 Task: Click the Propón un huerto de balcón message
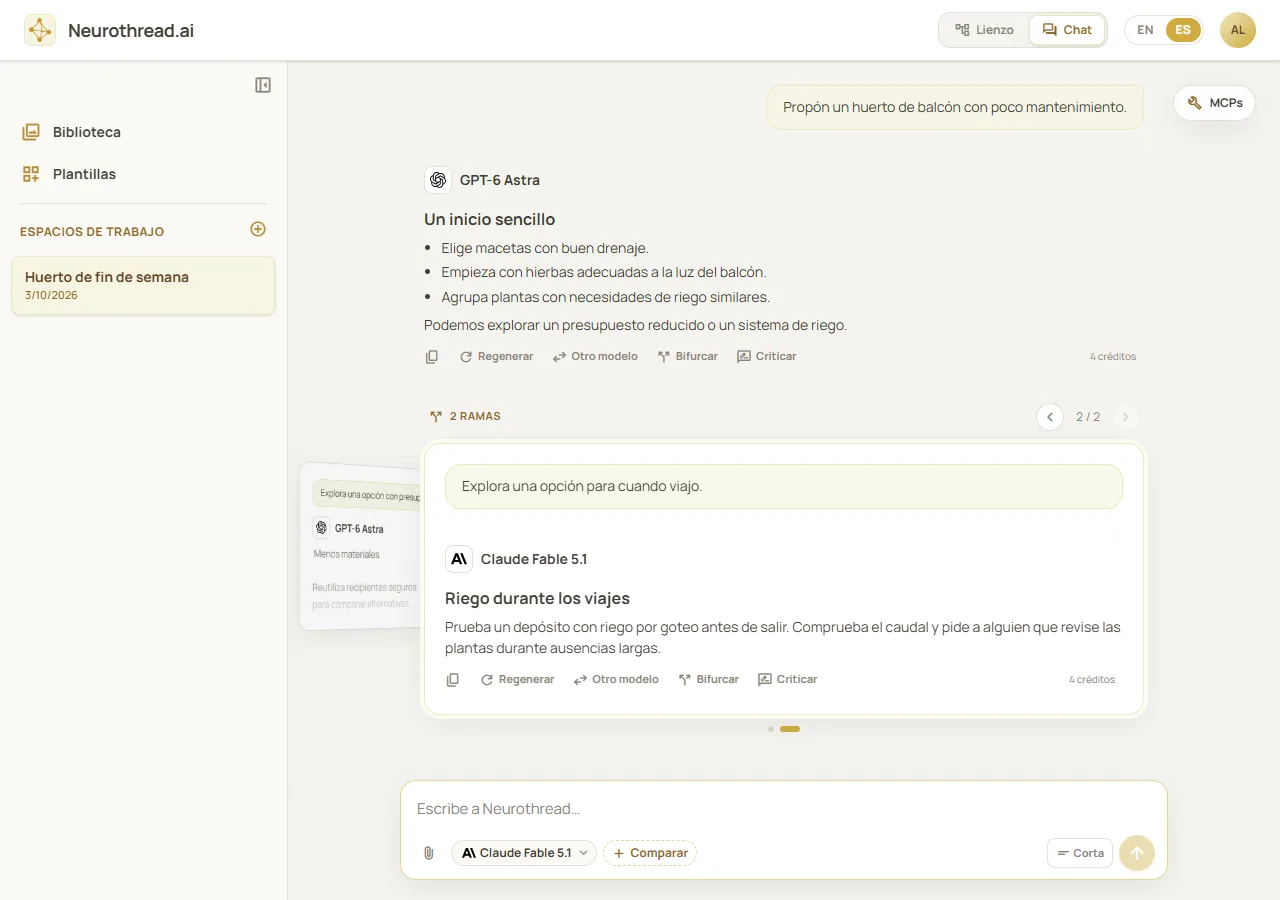point(955,107)
